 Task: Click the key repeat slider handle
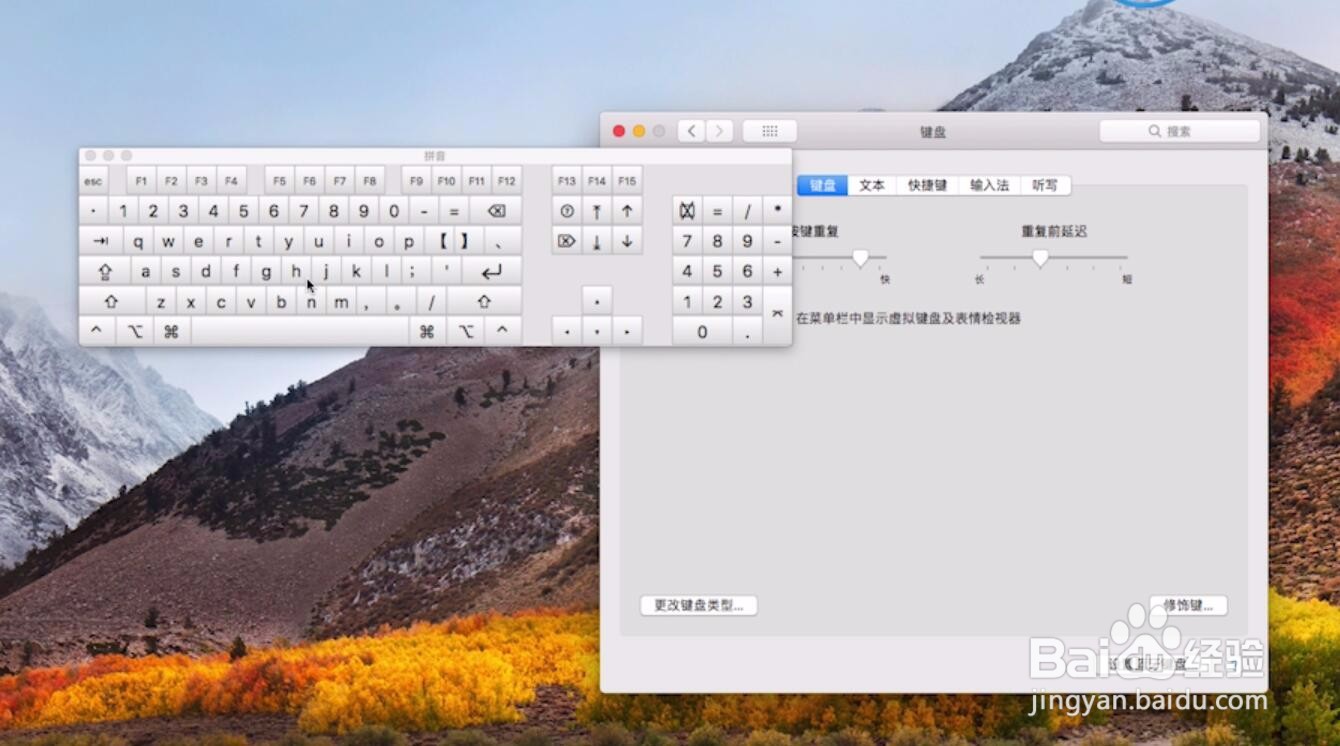(861, 258)
